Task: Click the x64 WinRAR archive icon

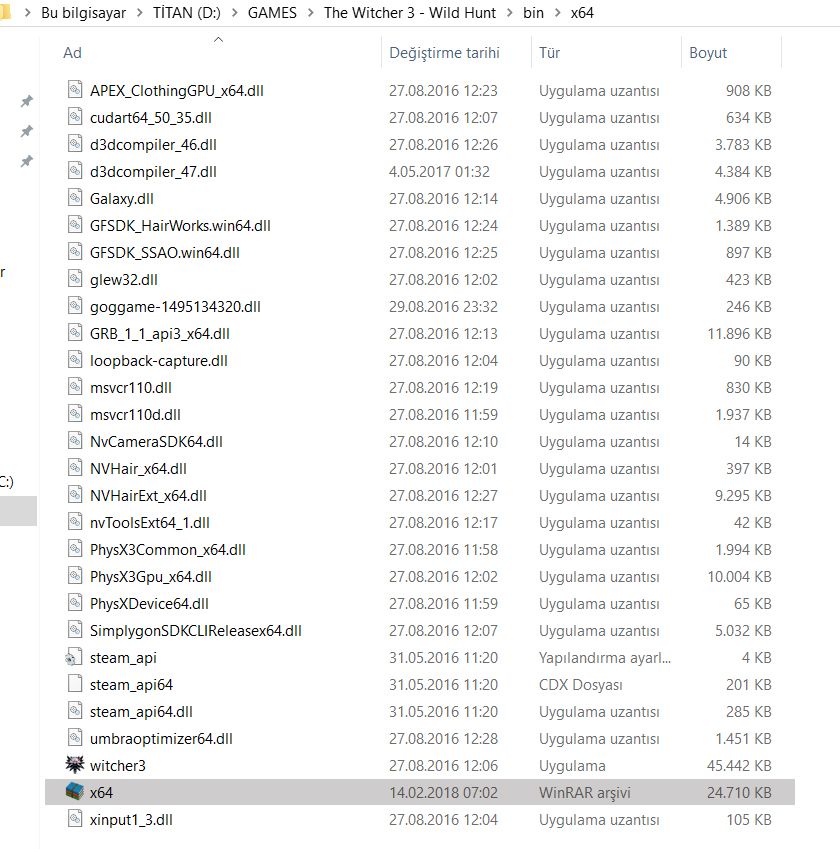Action: pyautogui.click(x=75, y=792)
